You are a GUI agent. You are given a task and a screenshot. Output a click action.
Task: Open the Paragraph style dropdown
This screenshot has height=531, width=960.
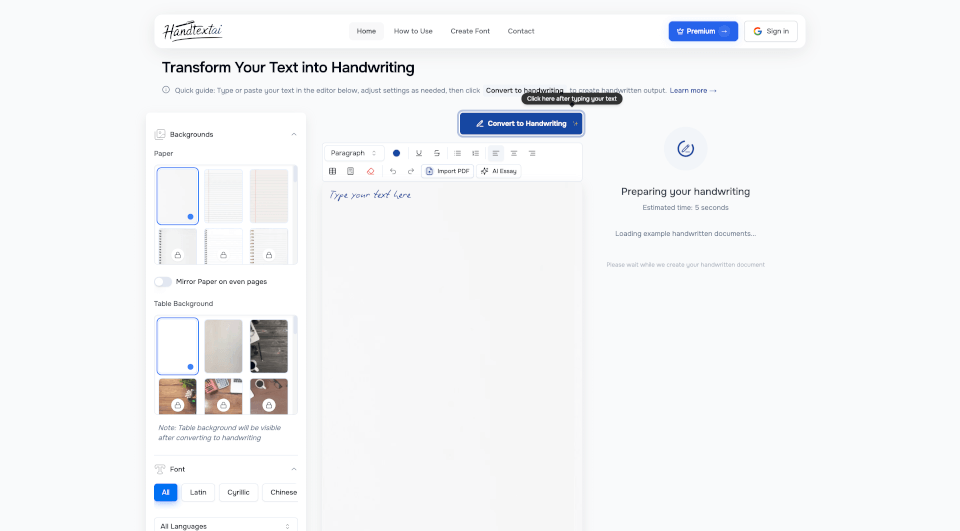click(x=354, y=153)
